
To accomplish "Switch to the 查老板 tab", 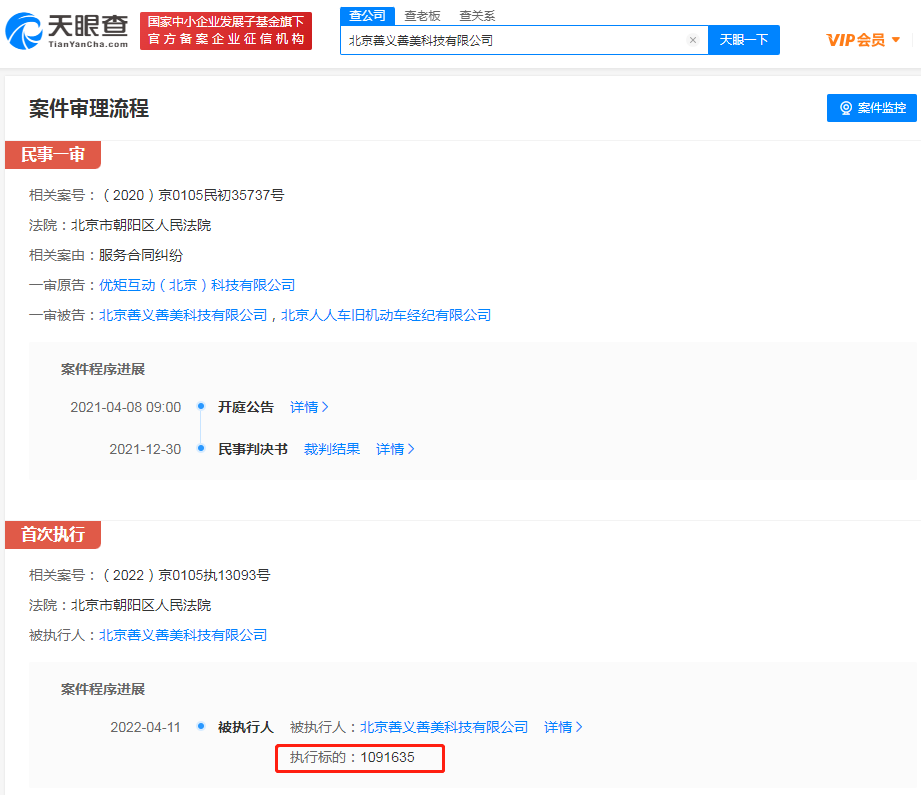I will [x=422, y=16].
